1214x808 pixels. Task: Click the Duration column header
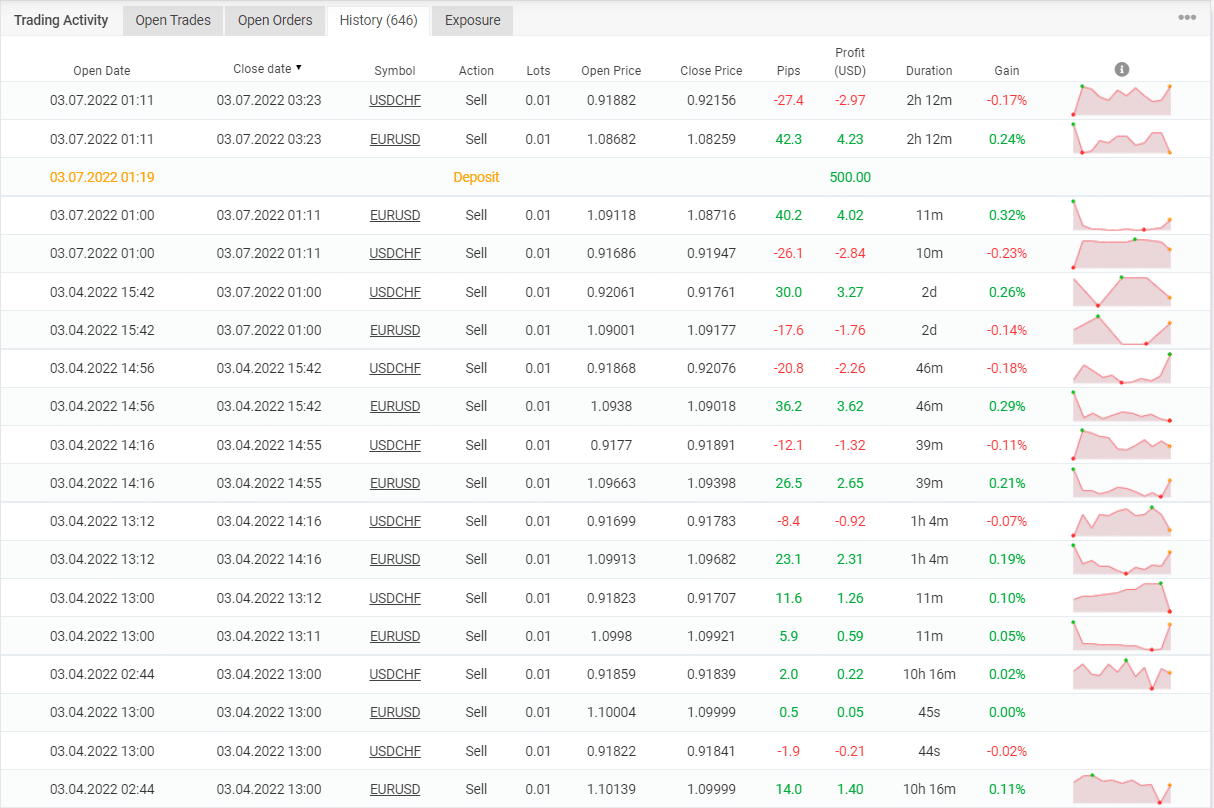point(928,70)
